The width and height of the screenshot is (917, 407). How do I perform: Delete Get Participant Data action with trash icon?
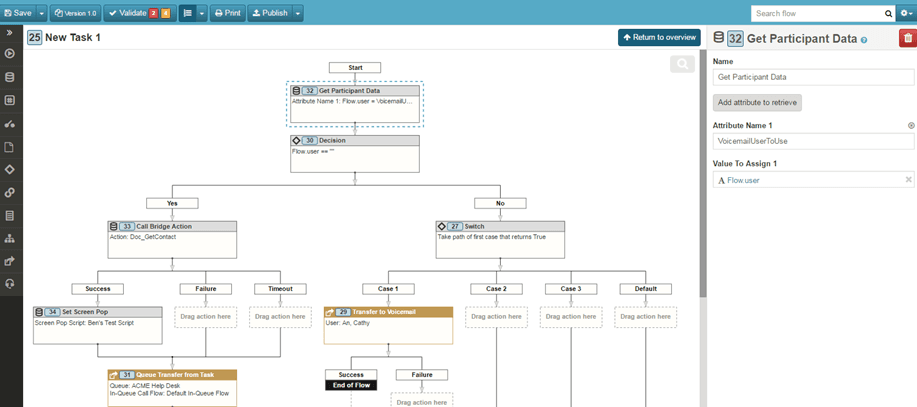point(907,38)
